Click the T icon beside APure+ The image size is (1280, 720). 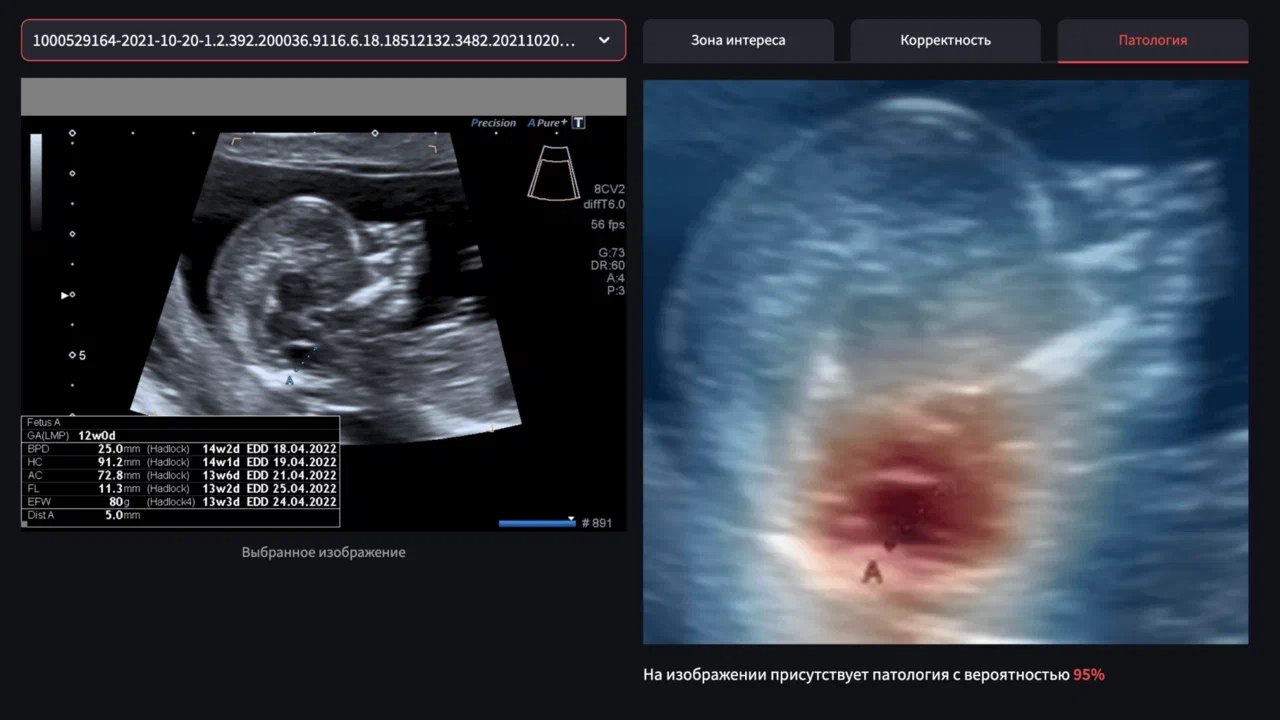(578, 123)
